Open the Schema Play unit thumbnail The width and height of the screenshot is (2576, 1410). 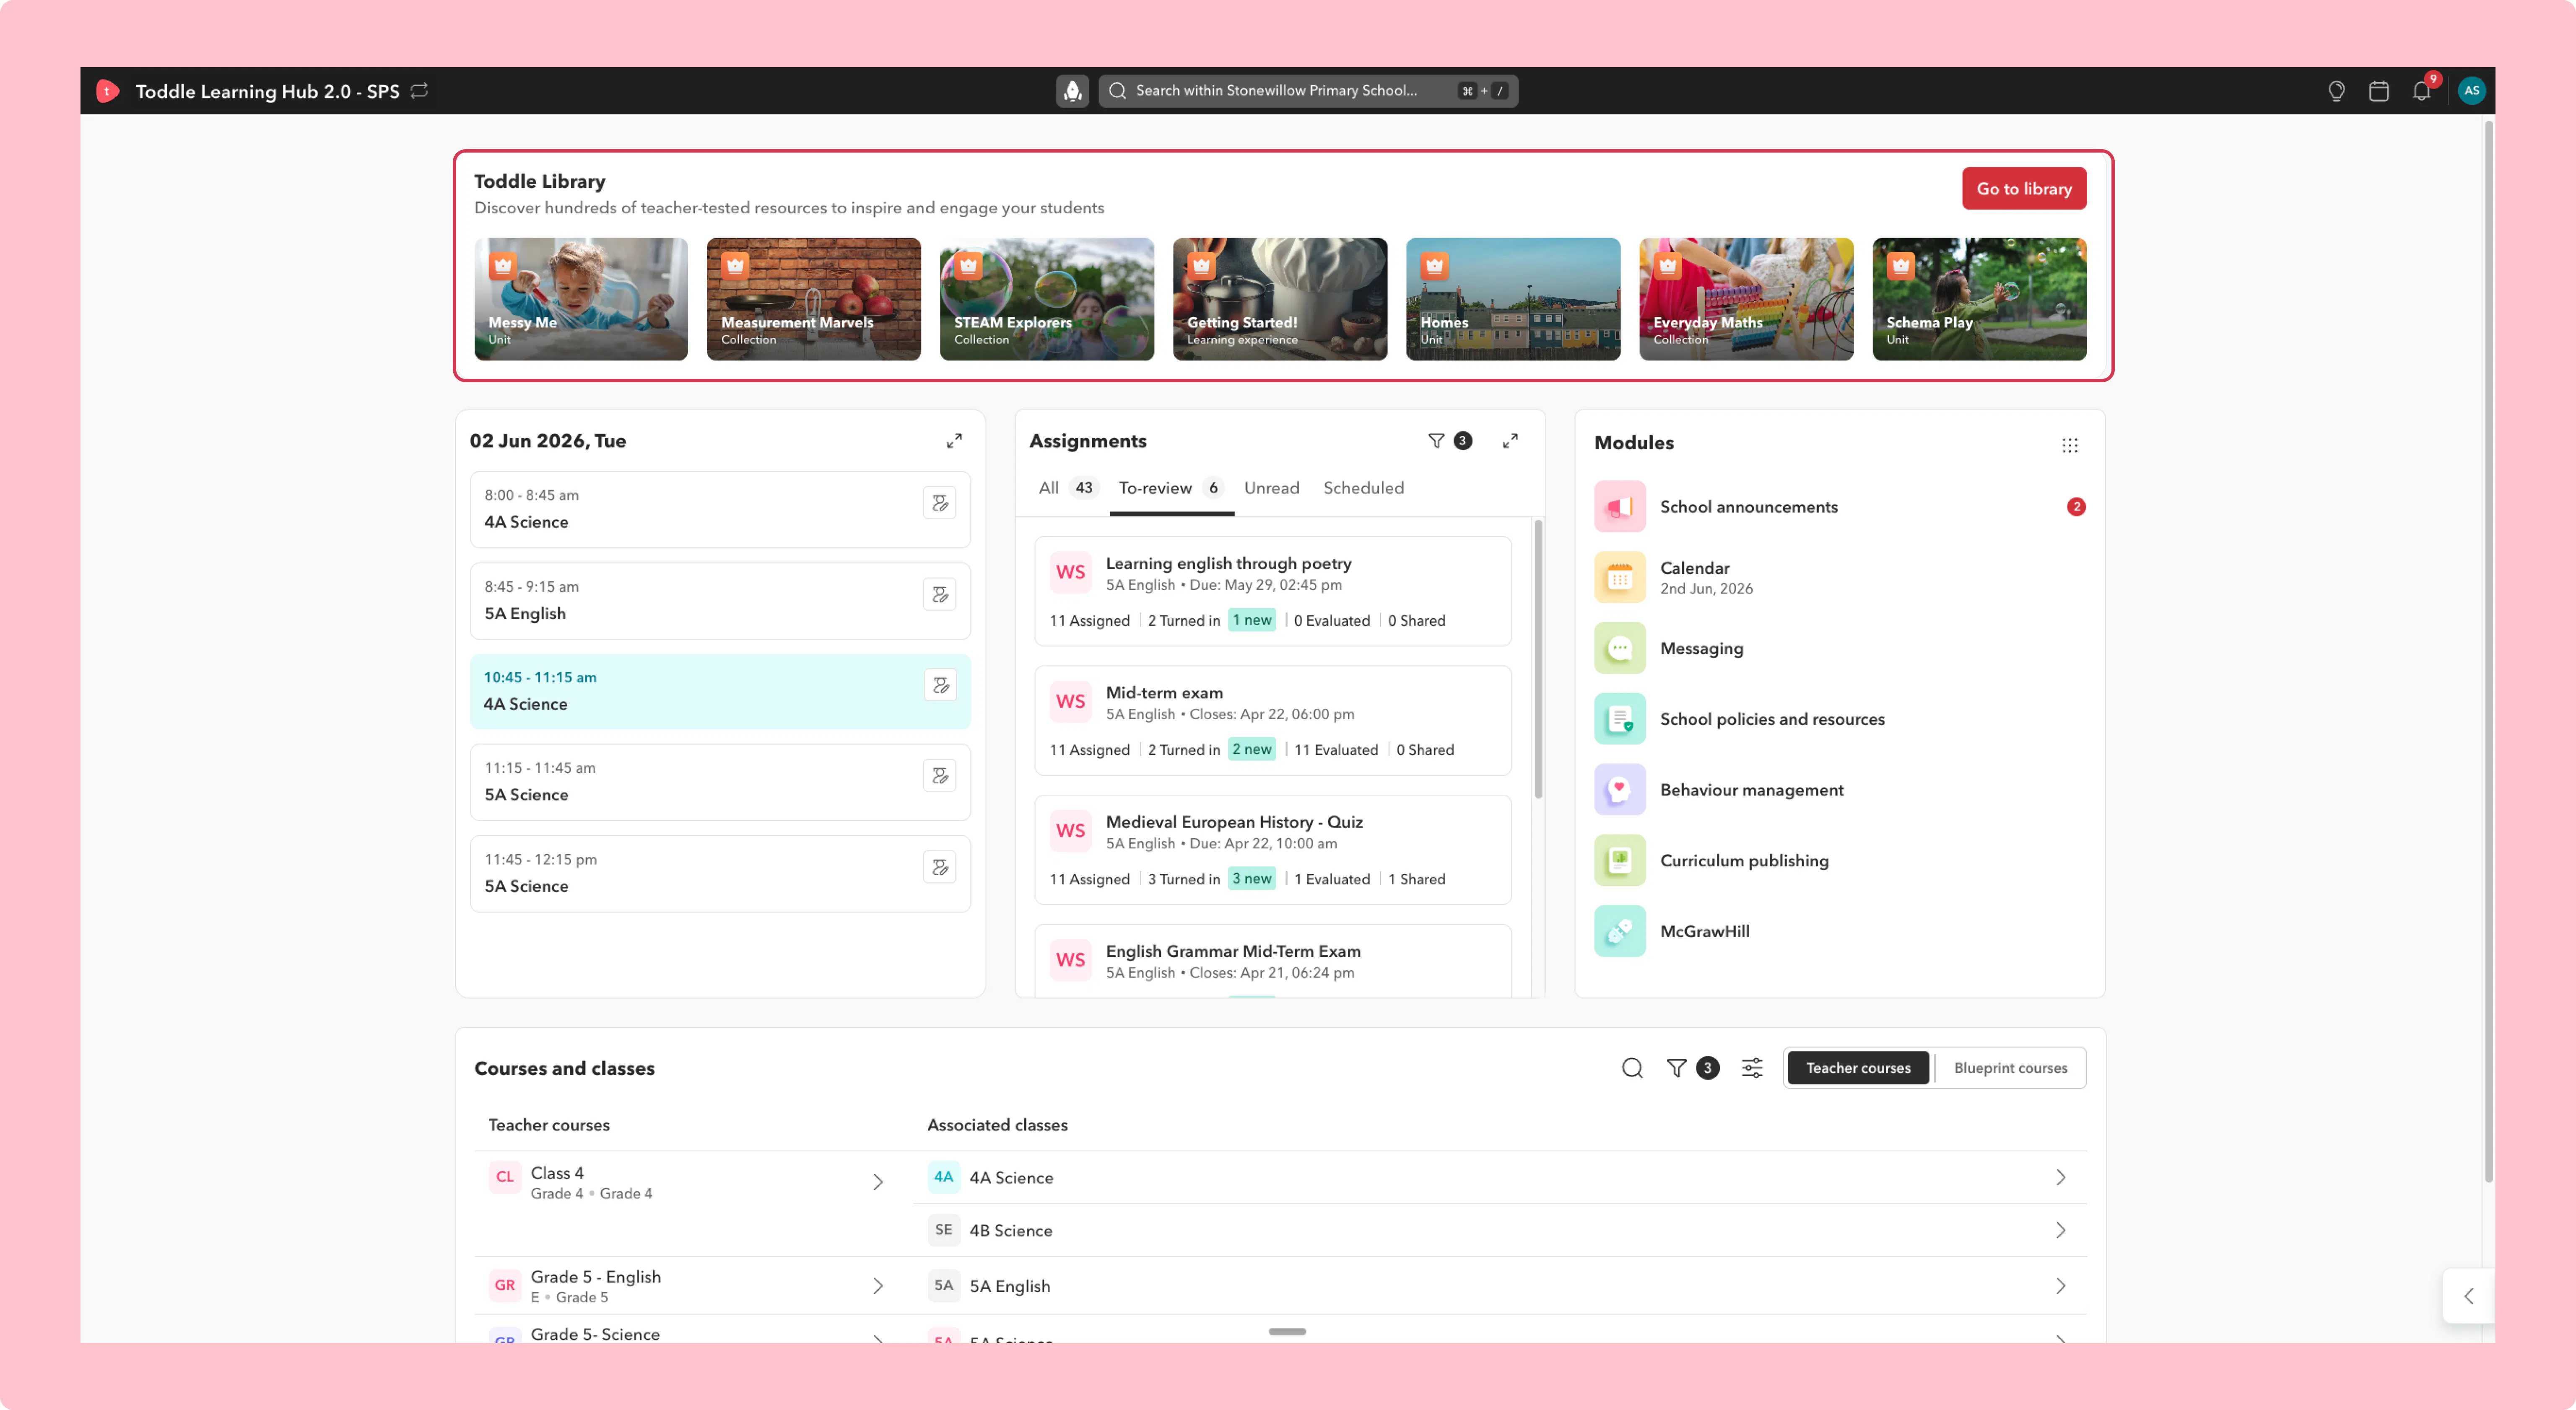point(1979,299)
